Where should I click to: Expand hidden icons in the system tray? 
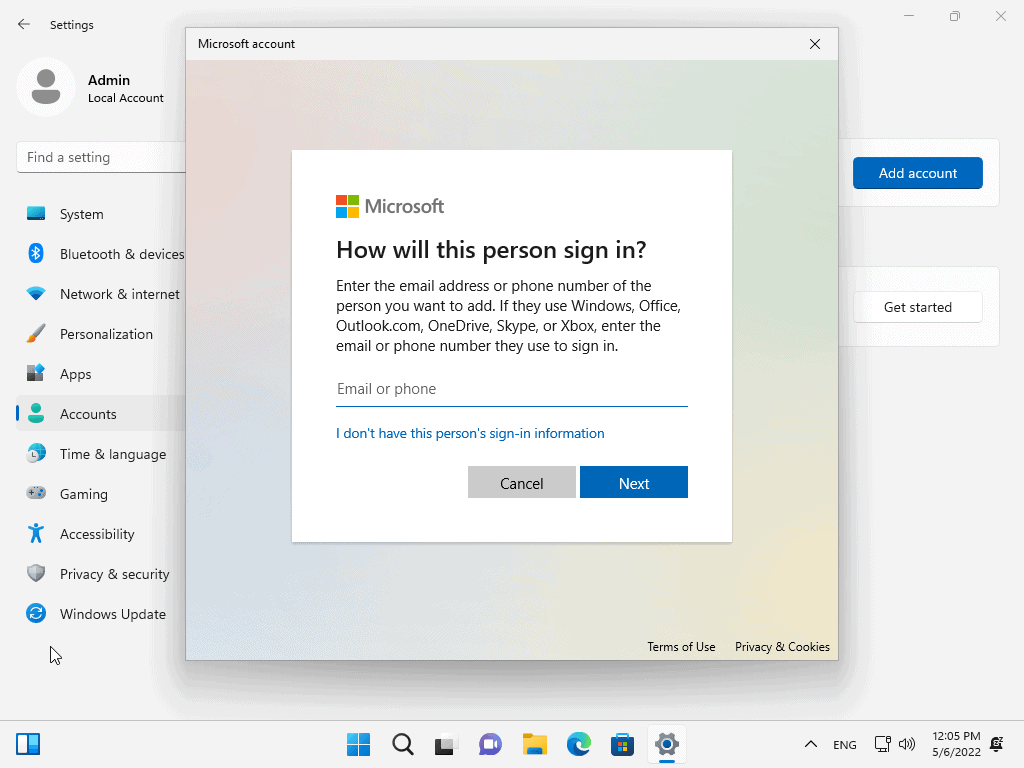click(x=811, y=744)
